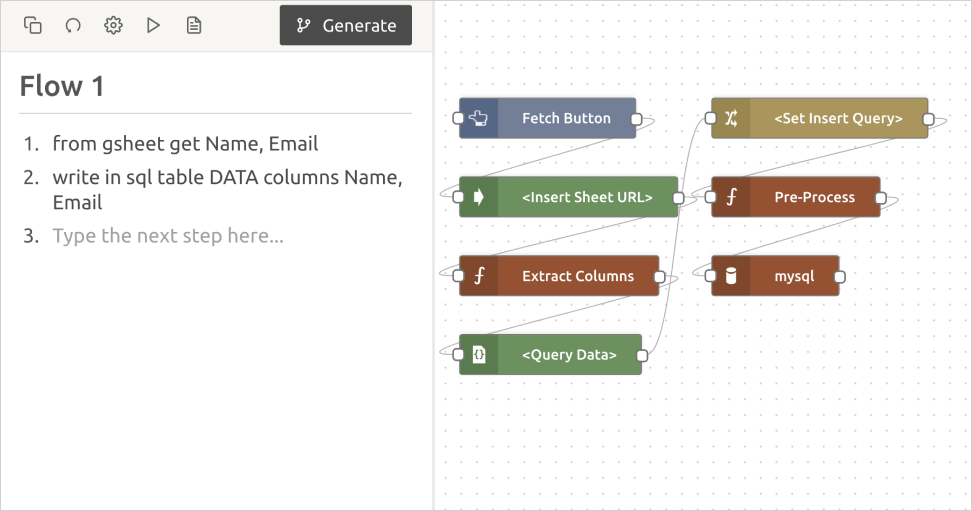972x511 pixels.
Task: Open settings via the gear icon
Action: (x=113, y=26)
